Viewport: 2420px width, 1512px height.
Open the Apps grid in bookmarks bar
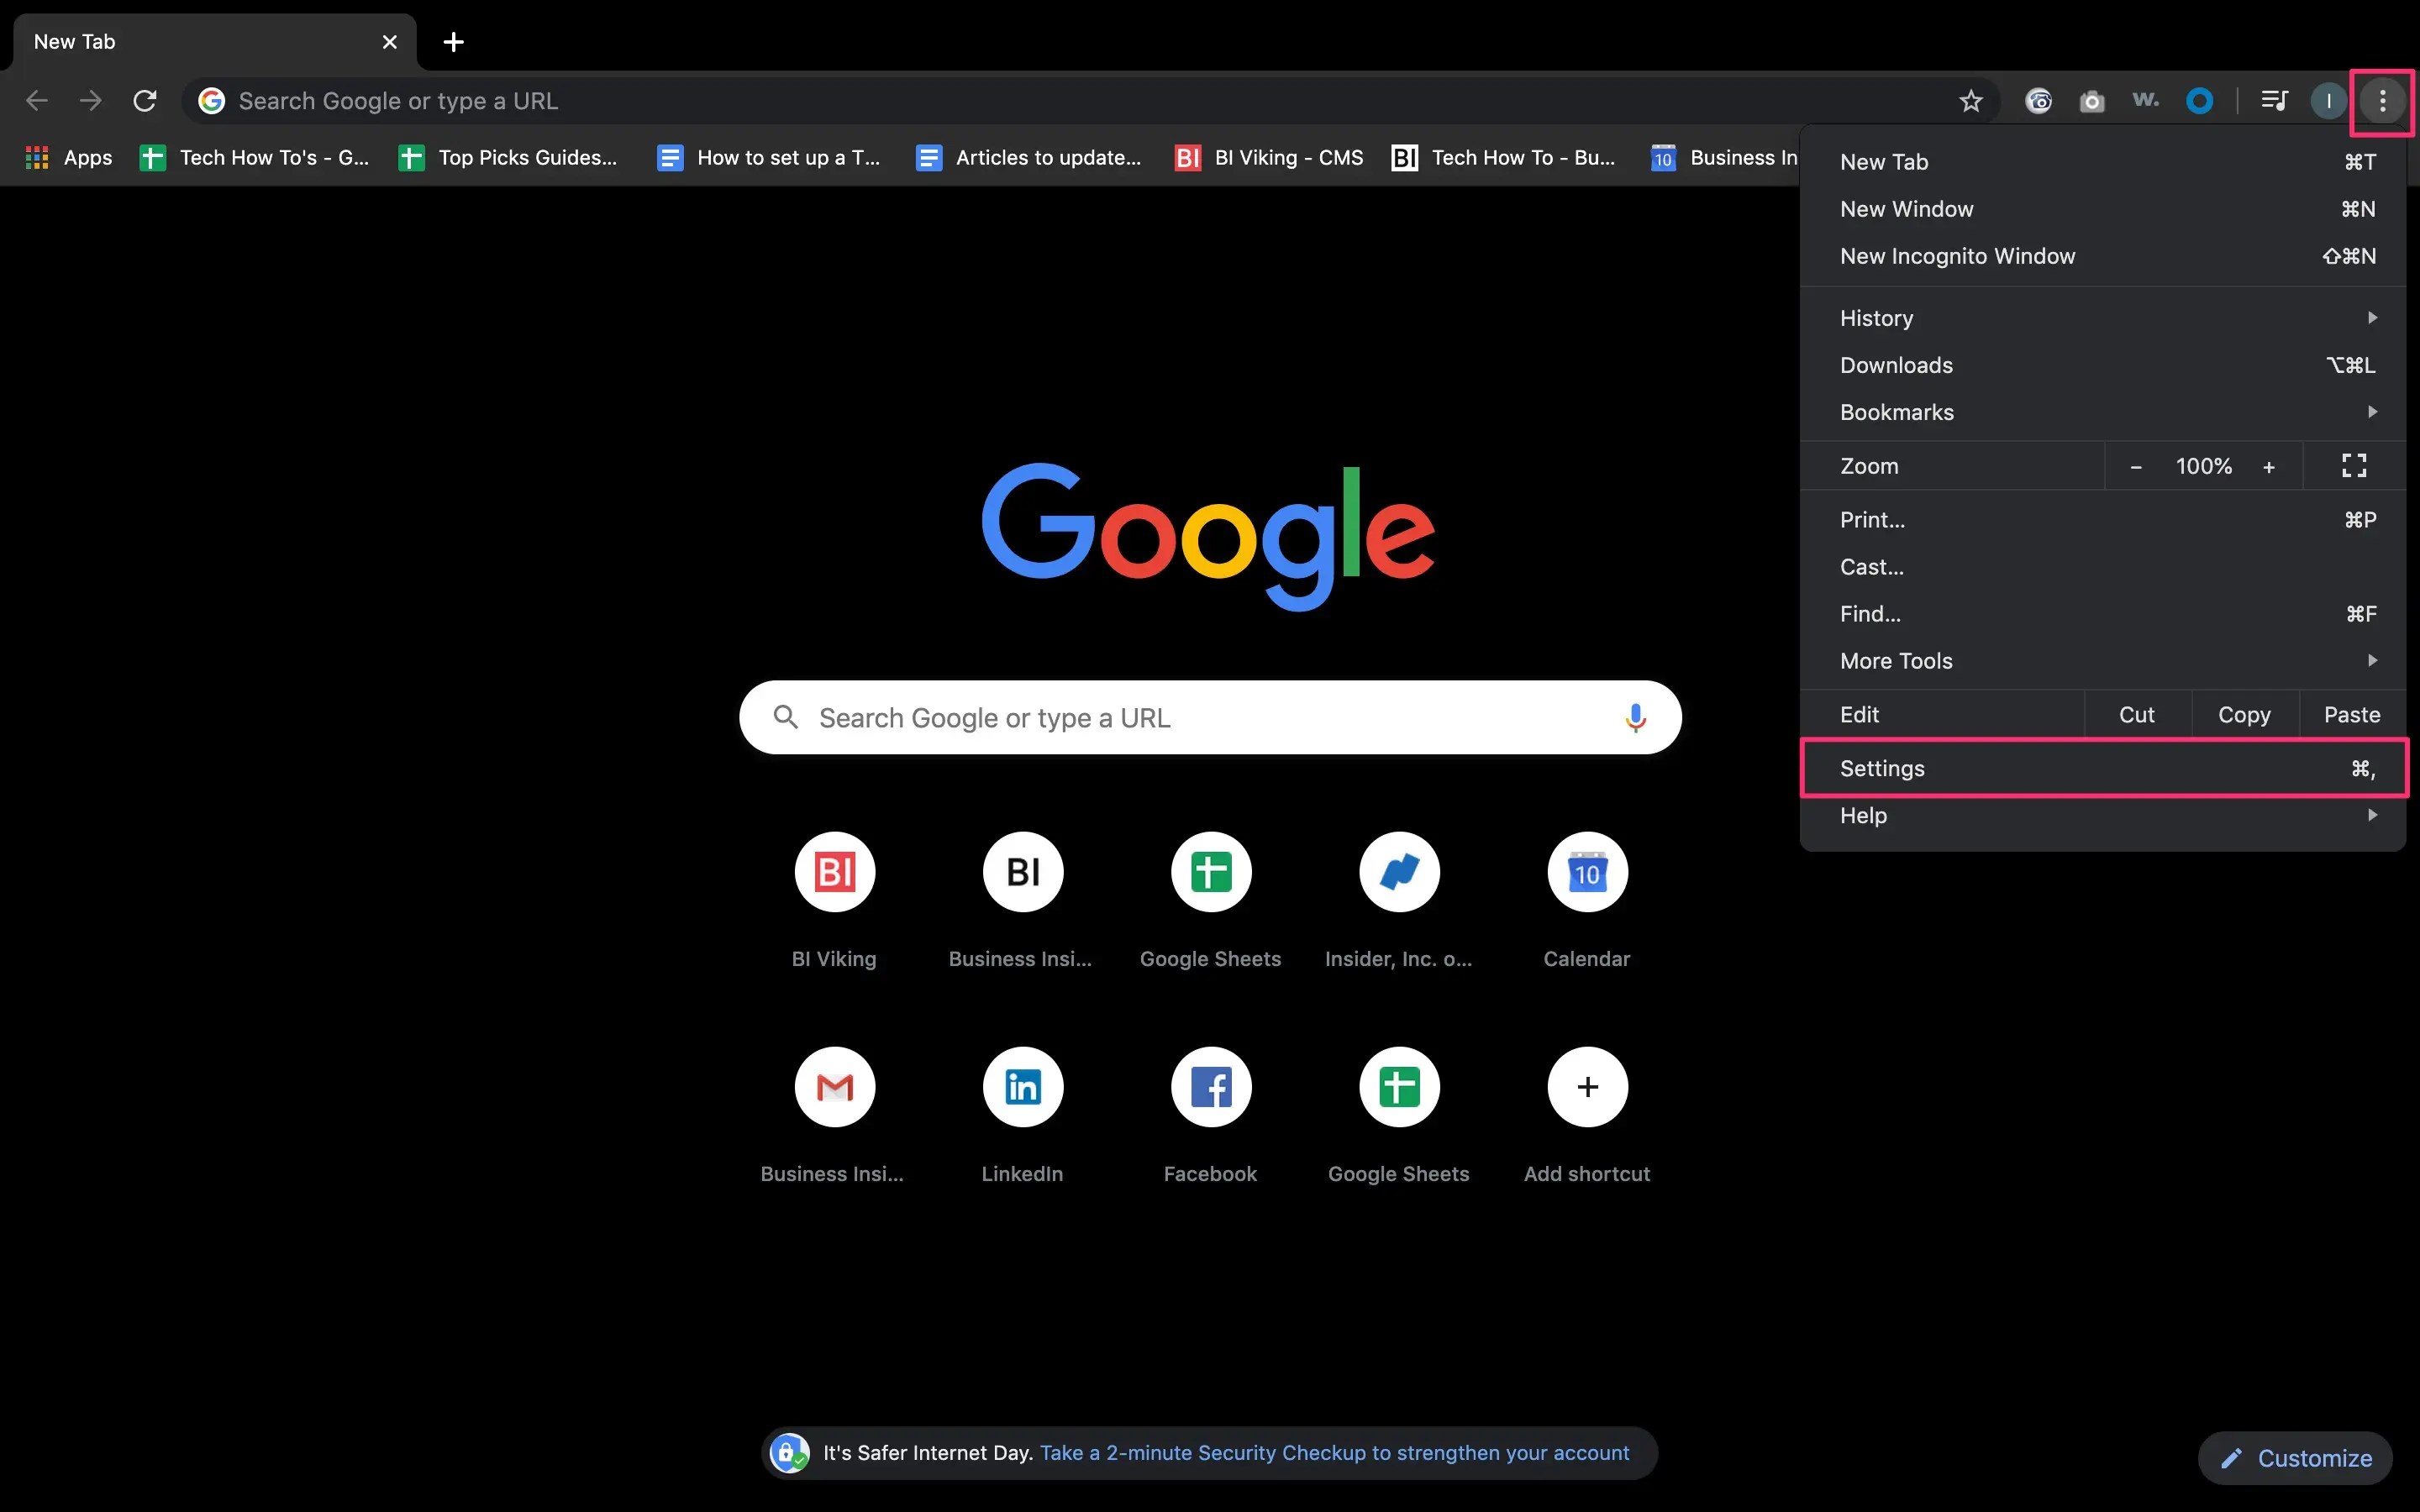pos(68,158)
